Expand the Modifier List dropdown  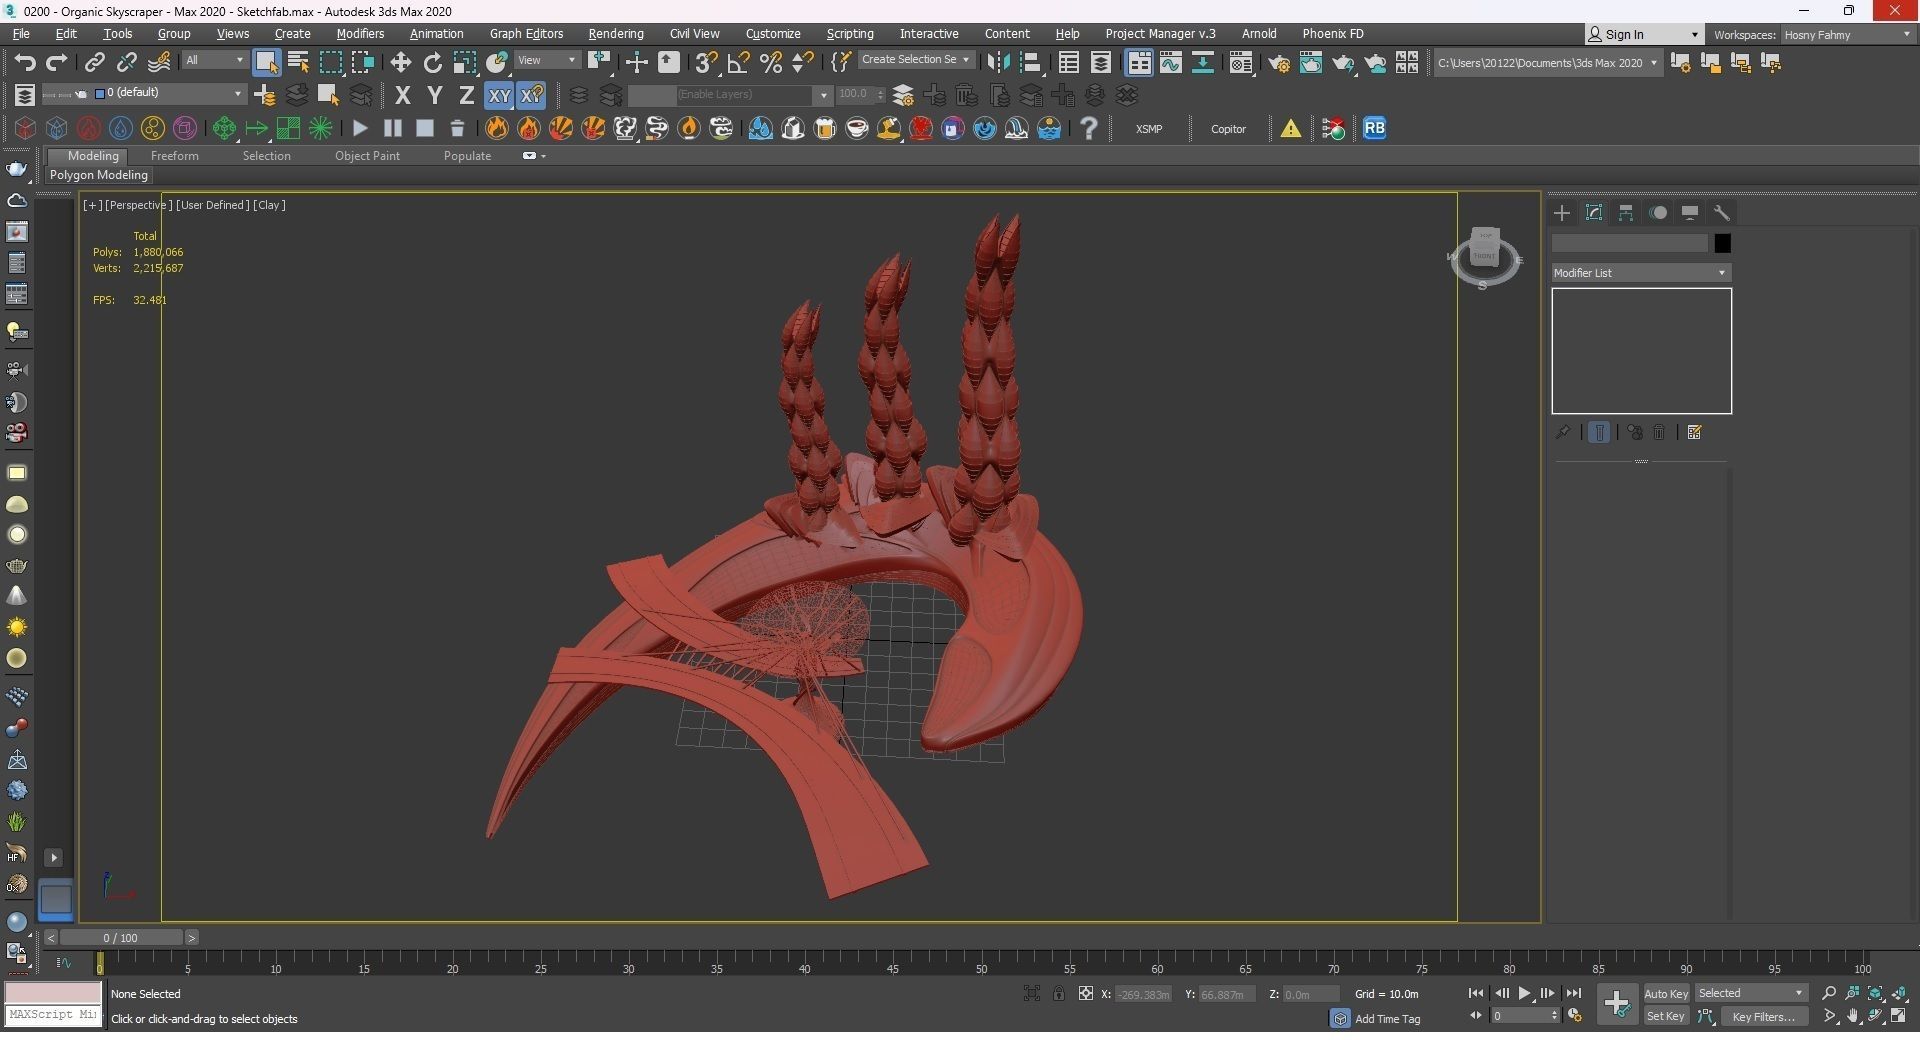(1641, 273)
